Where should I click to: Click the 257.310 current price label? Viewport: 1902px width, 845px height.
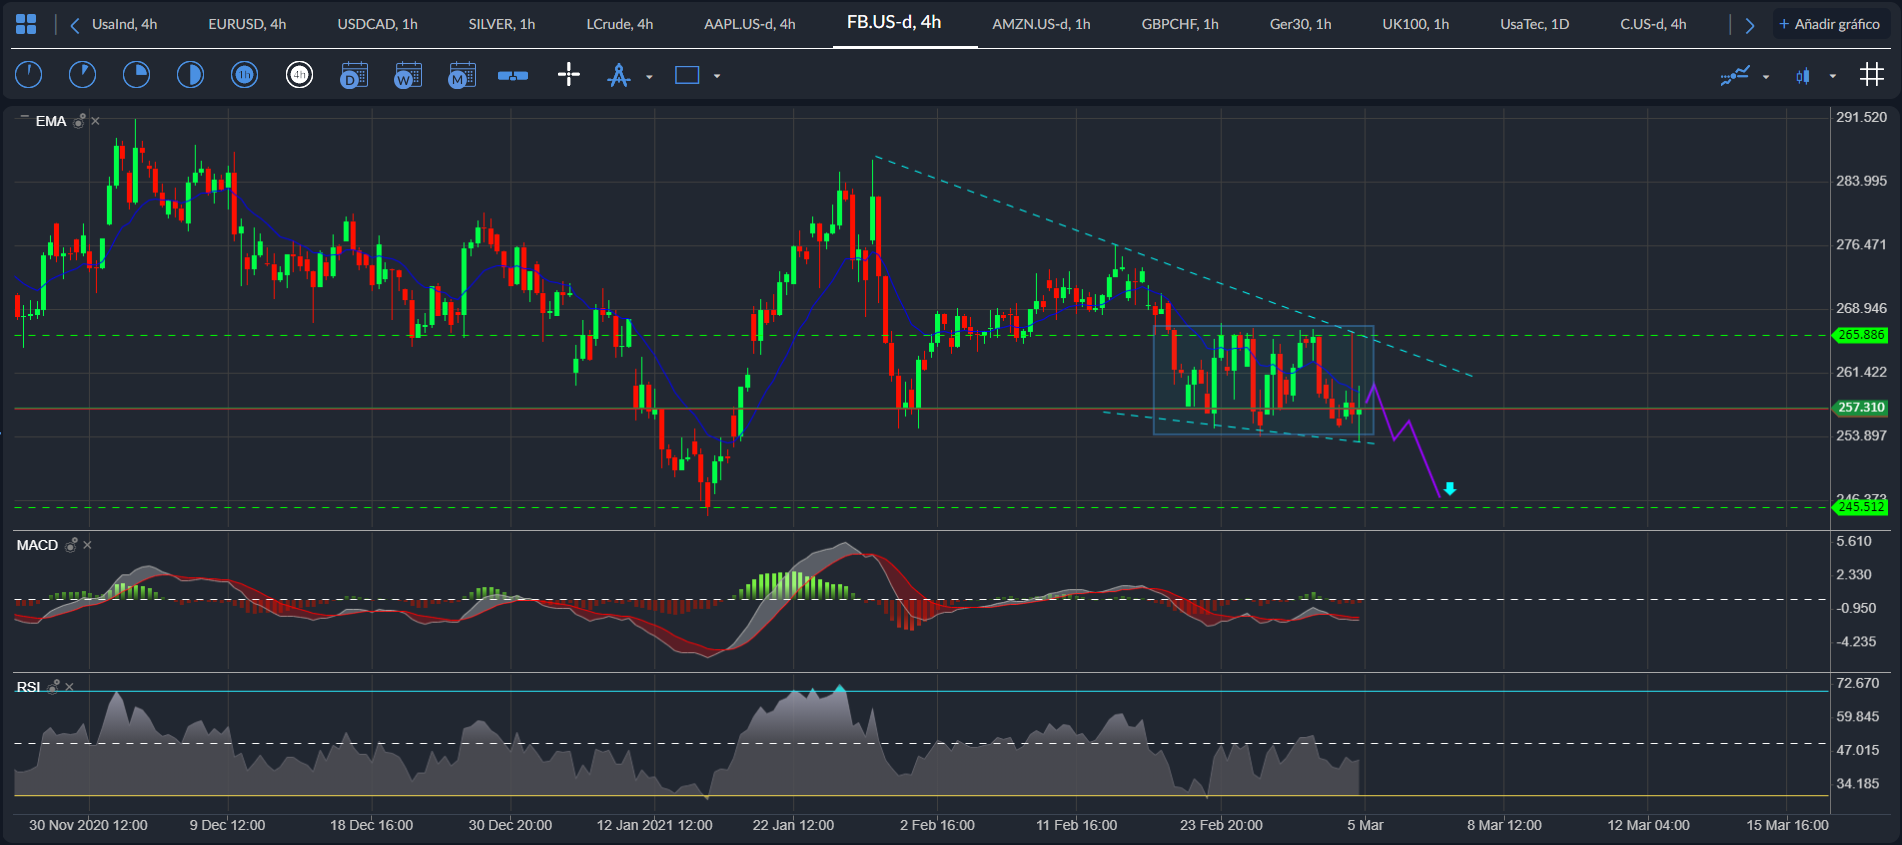(x=1860, y=407)
